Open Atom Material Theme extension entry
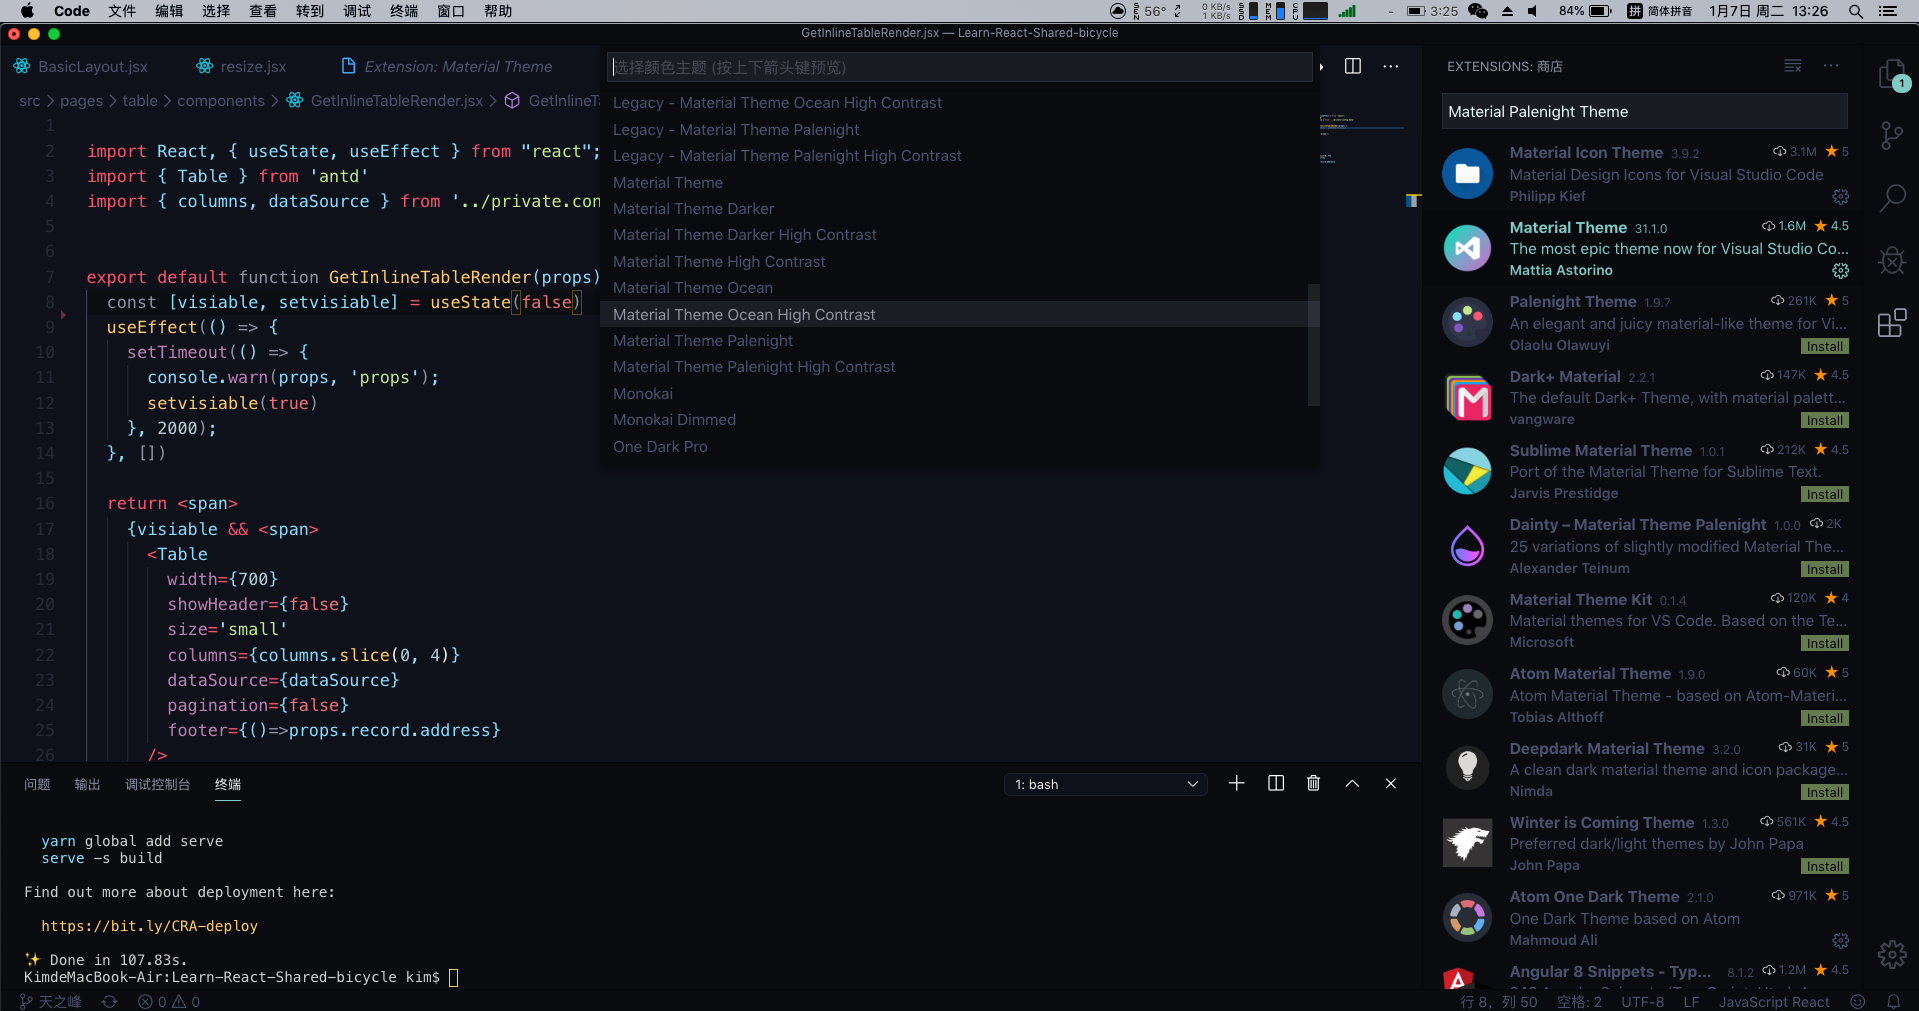Screen dimensions: 1919x1011 click(x=1644, y=695)
